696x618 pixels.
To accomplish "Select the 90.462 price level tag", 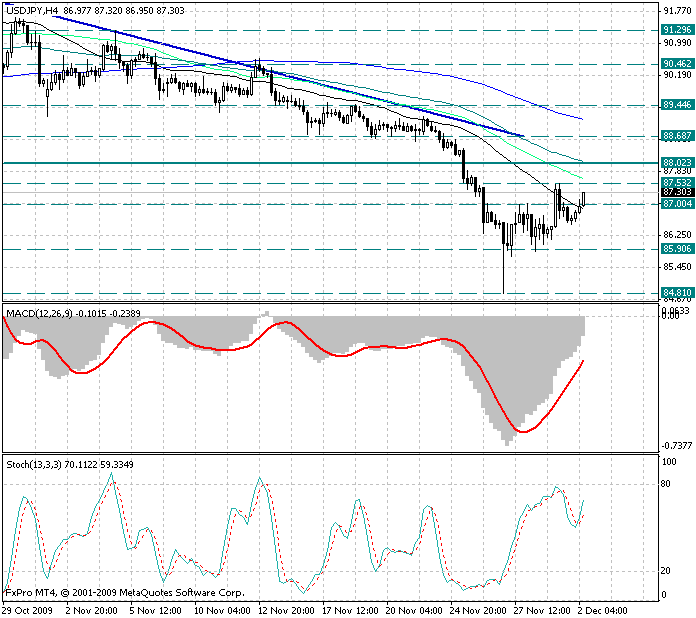I will 677,63.
